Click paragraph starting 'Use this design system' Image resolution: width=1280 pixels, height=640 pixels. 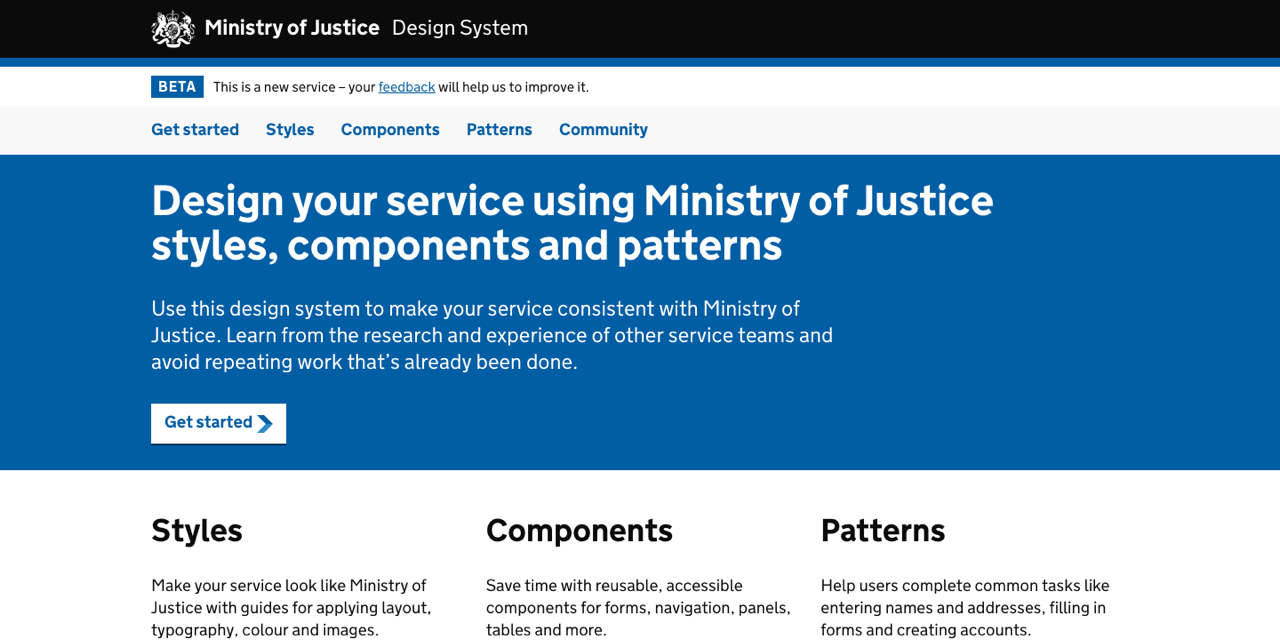[492, 336]
